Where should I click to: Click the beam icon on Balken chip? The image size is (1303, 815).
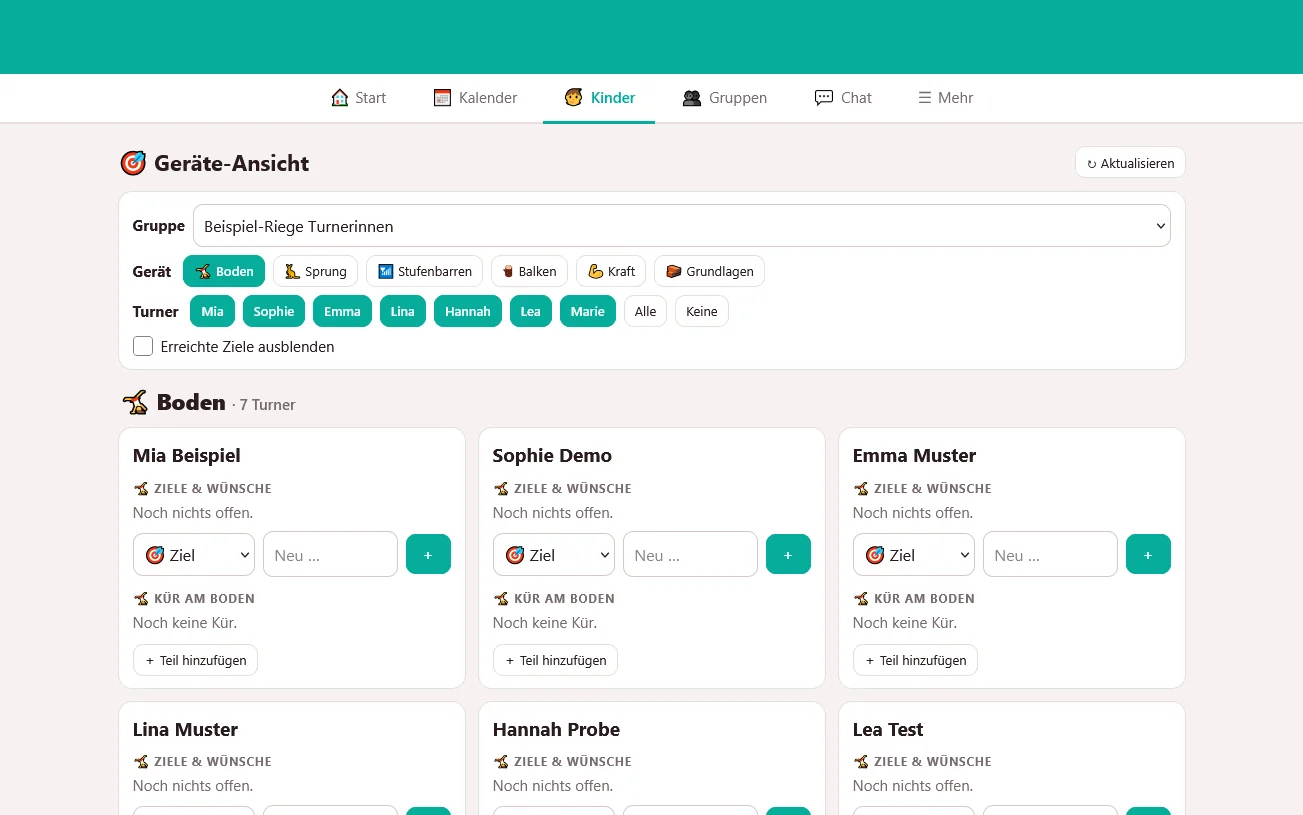coord(508,272)
